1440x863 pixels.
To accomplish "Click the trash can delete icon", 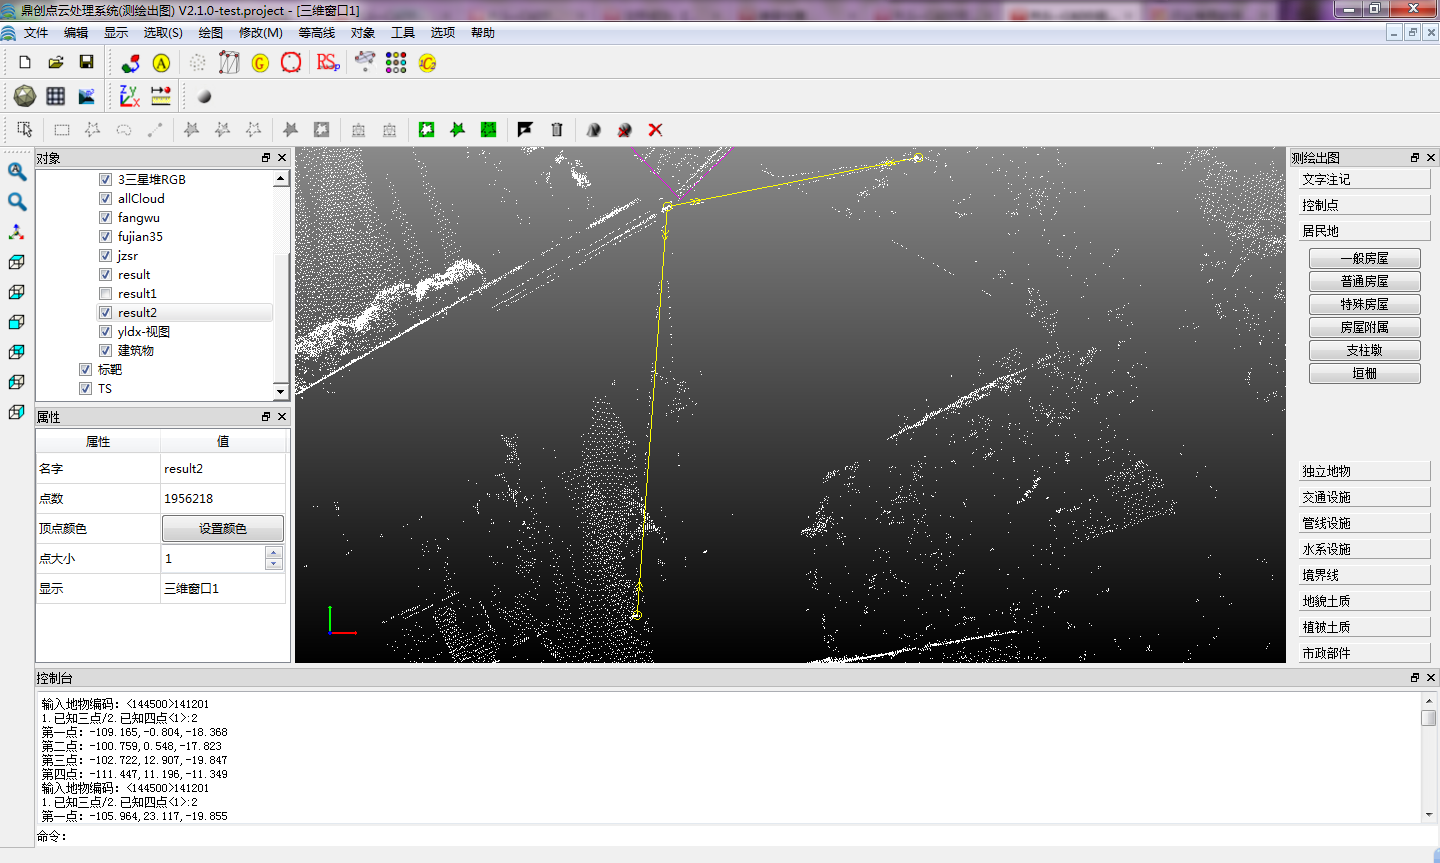I will pyautogui.click(x=557, y=130).
